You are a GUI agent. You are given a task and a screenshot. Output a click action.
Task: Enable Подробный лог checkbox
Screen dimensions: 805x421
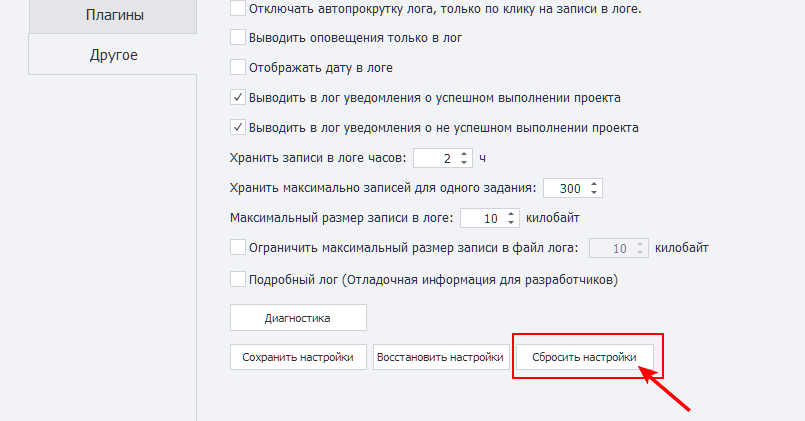coord(238,279)
